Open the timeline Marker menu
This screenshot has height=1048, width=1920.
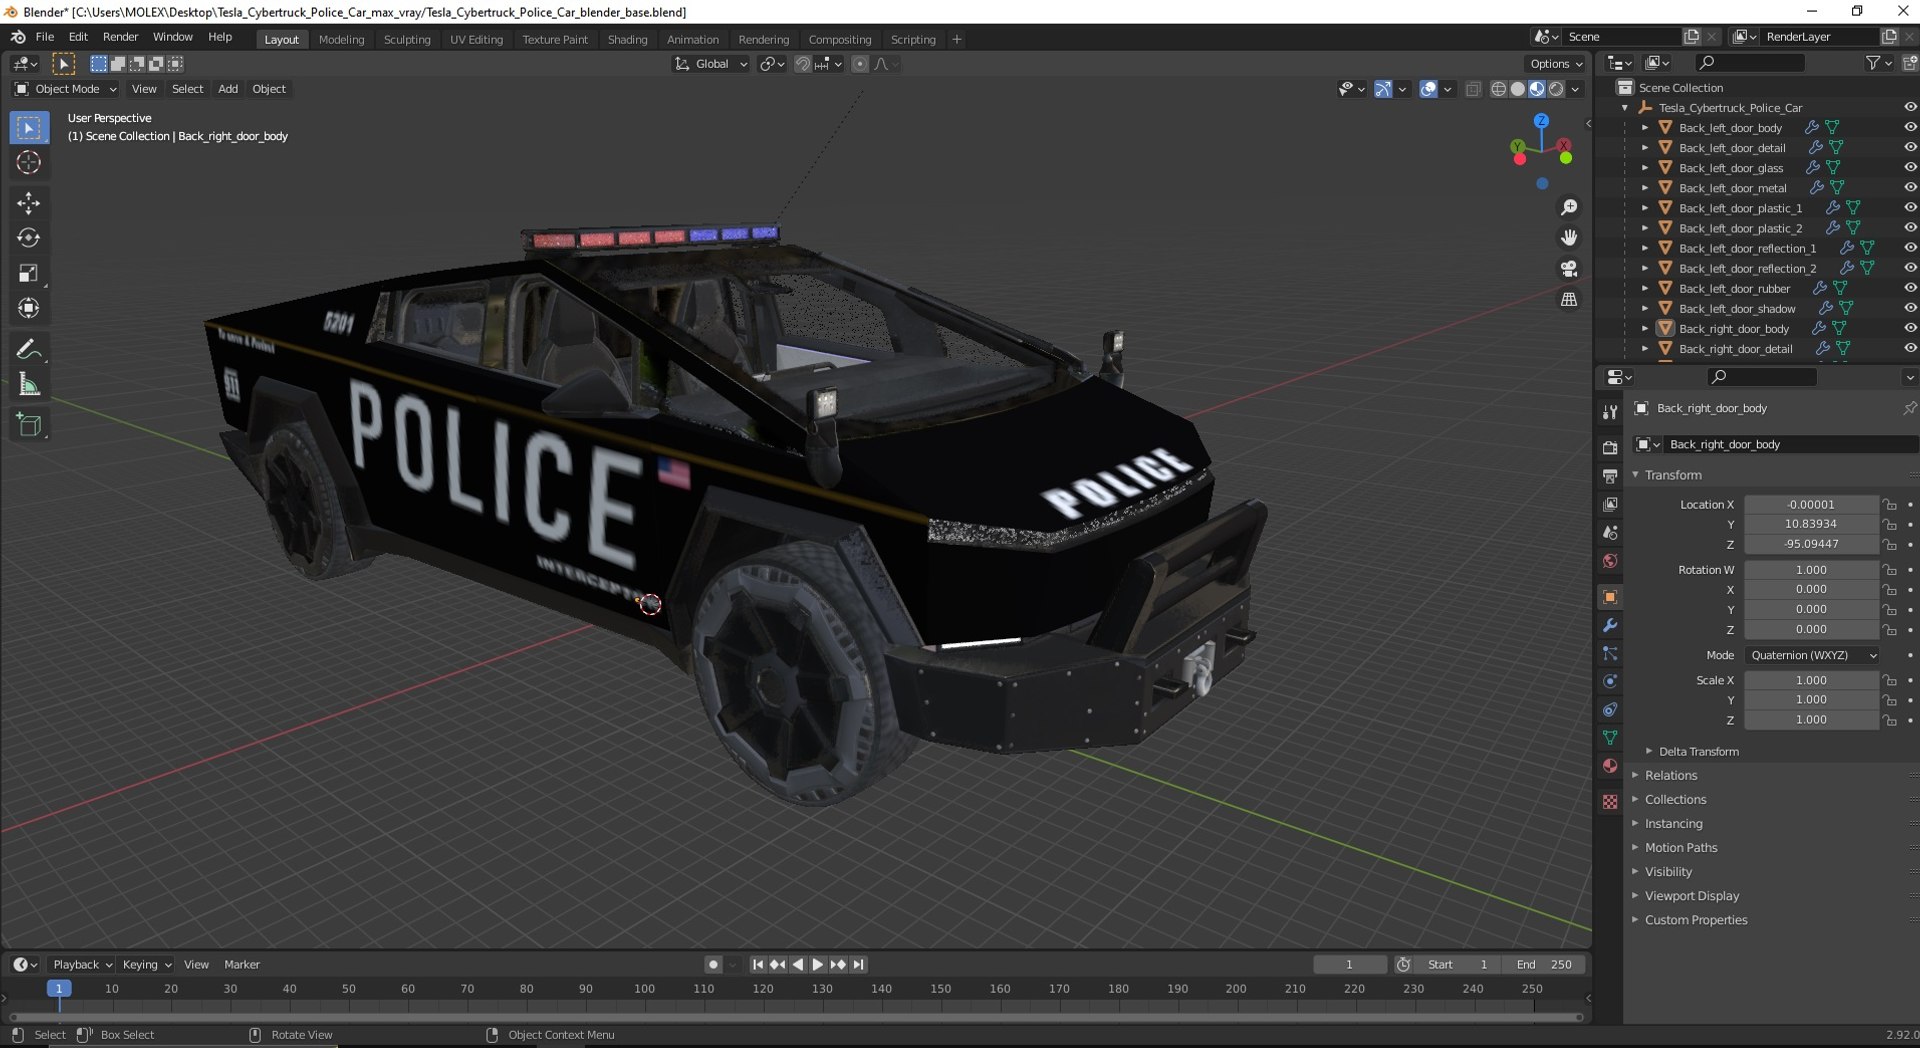click(242, 965)
